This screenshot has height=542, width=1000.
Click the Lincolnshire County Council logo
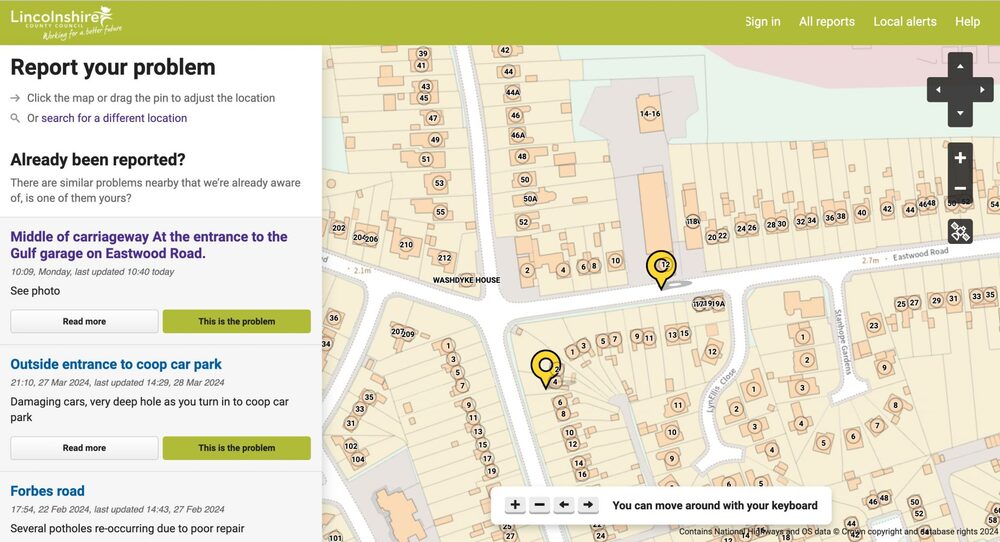click(x=66, y=22)
